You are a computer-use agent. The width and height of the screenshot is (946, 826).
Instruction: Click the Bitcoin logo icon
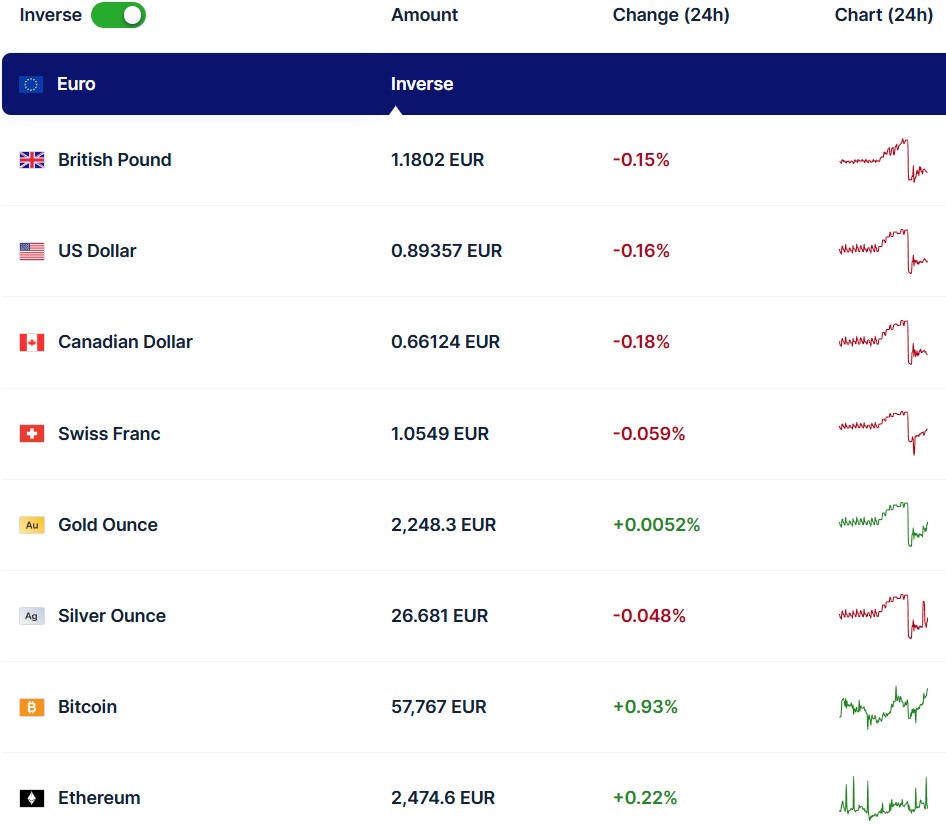pyautogui.click(x=32, y=707)
